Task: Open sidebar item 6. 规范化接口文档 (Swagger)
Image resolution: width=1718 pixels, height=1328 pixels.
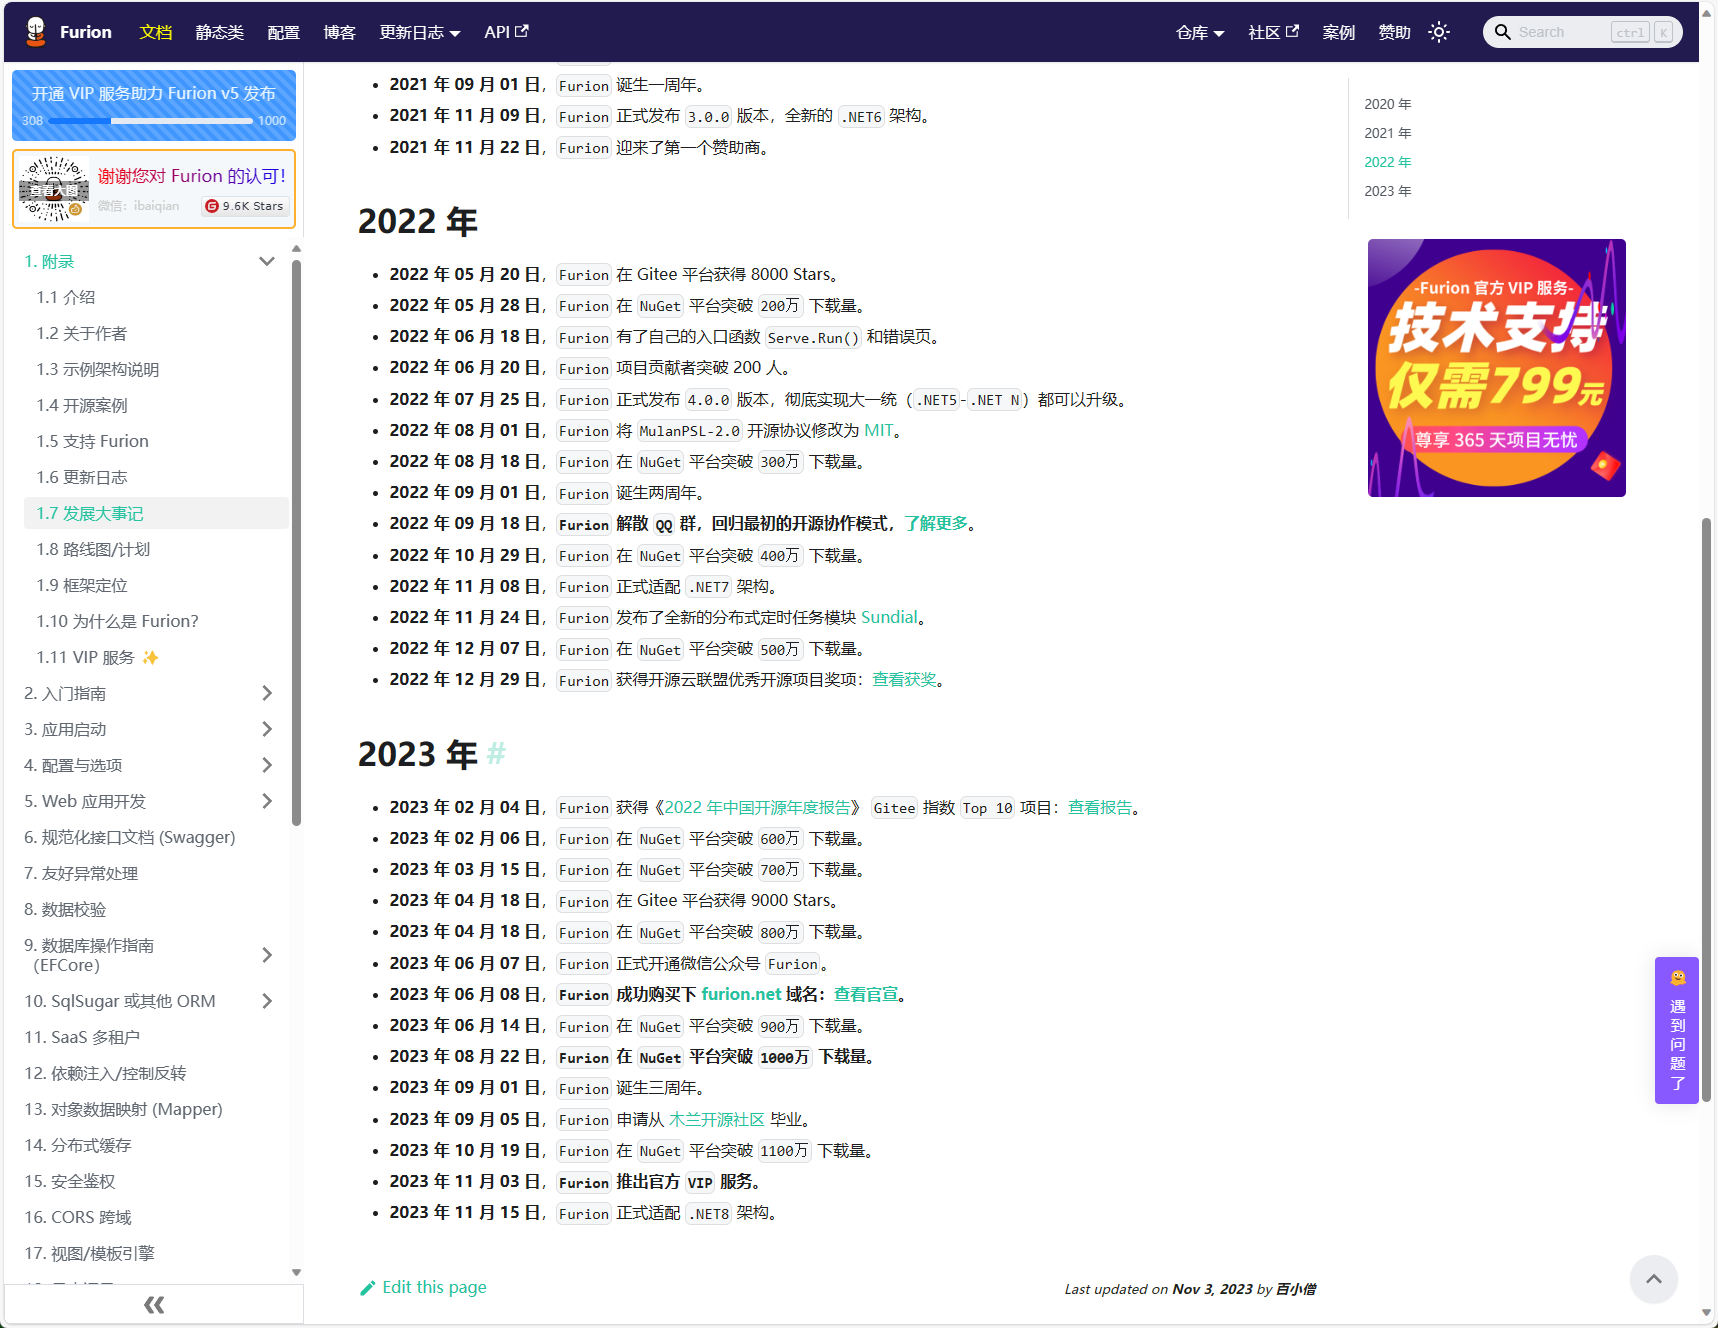Action: tap(150, 837)
